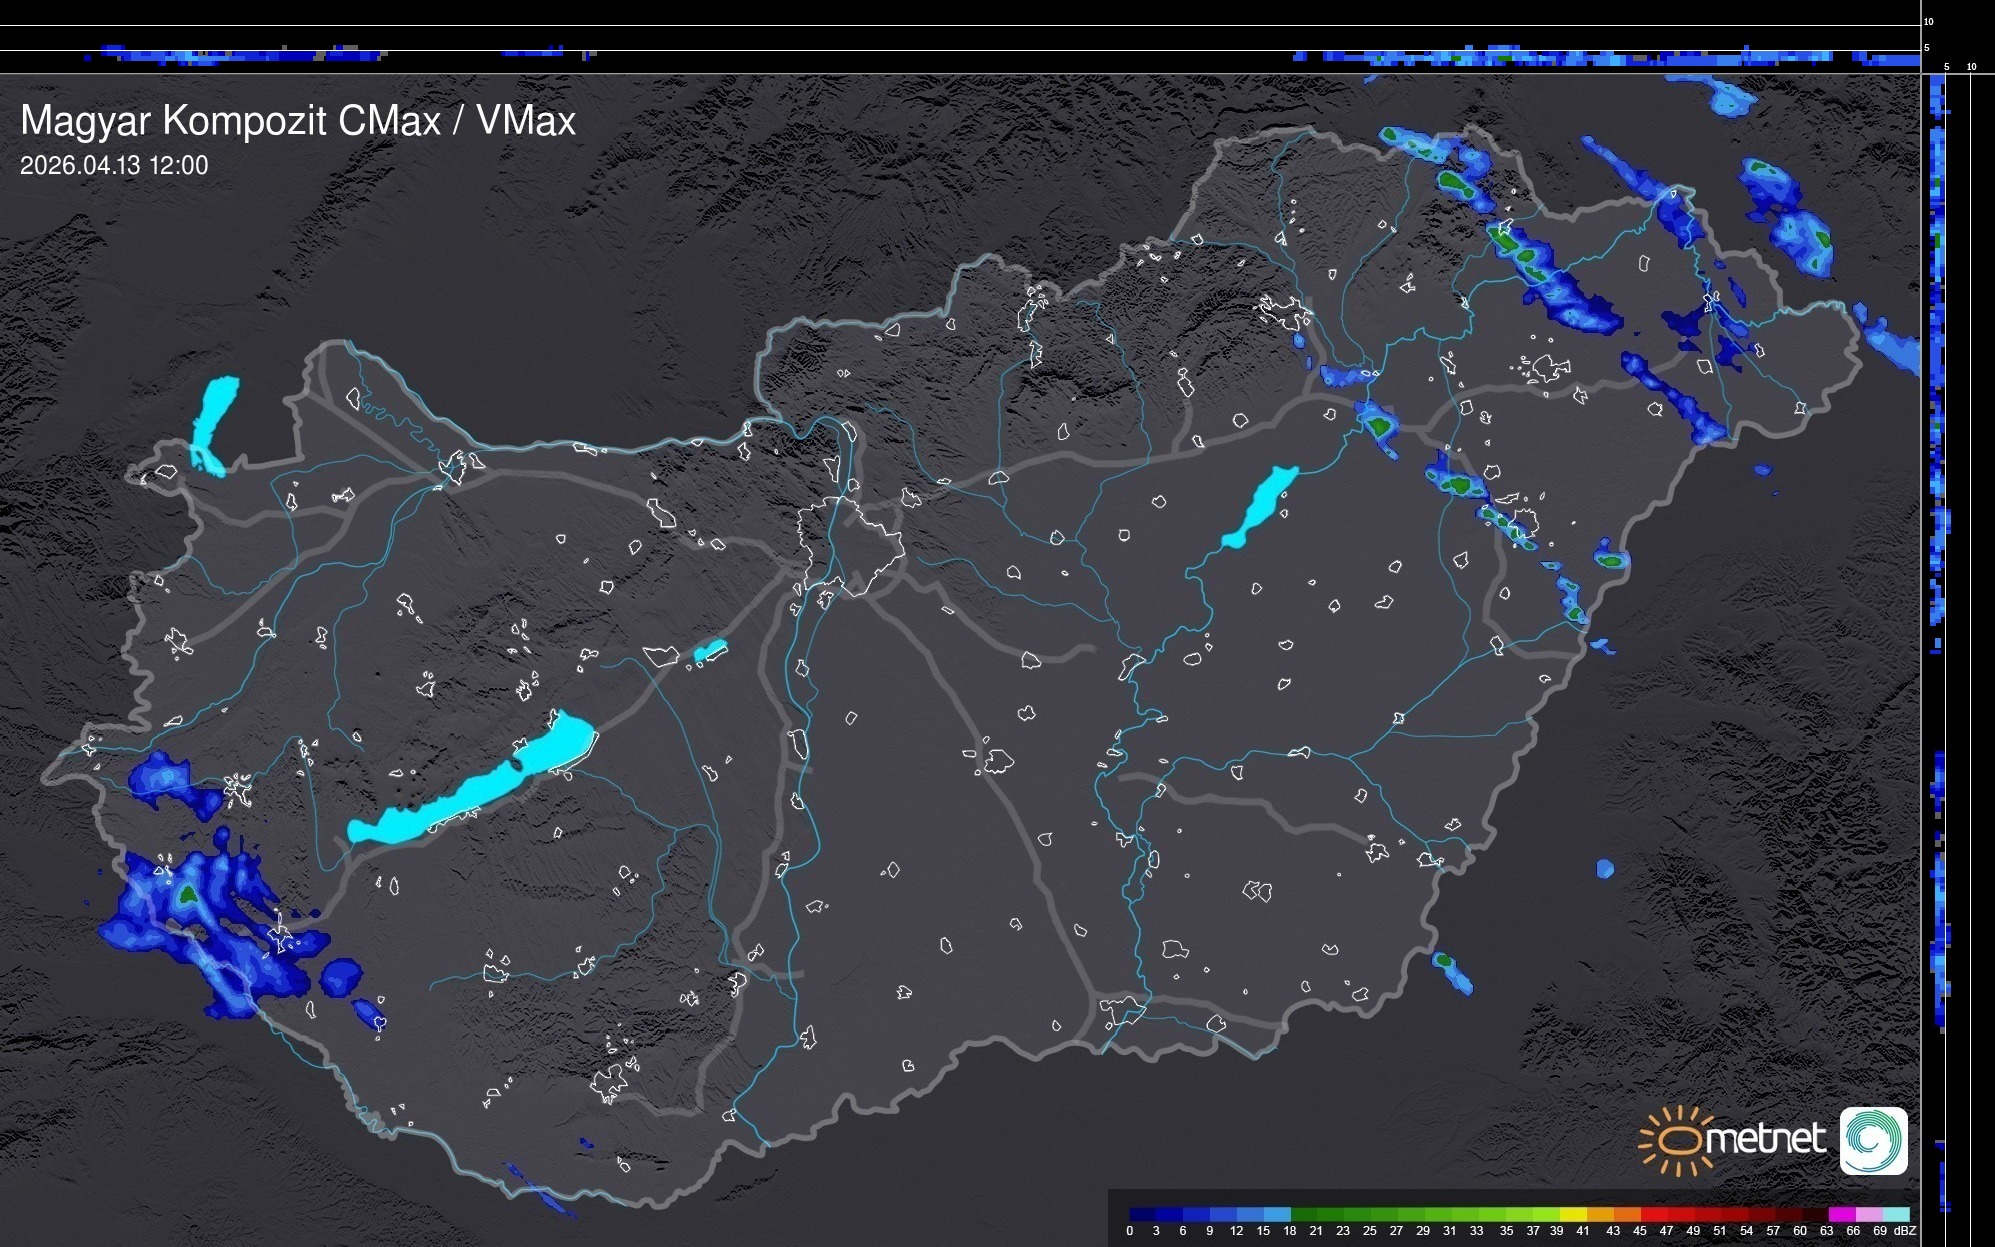
Task: Click the Magyar Kompozit CMax / VMax title
Action: (x=298, y=121)
